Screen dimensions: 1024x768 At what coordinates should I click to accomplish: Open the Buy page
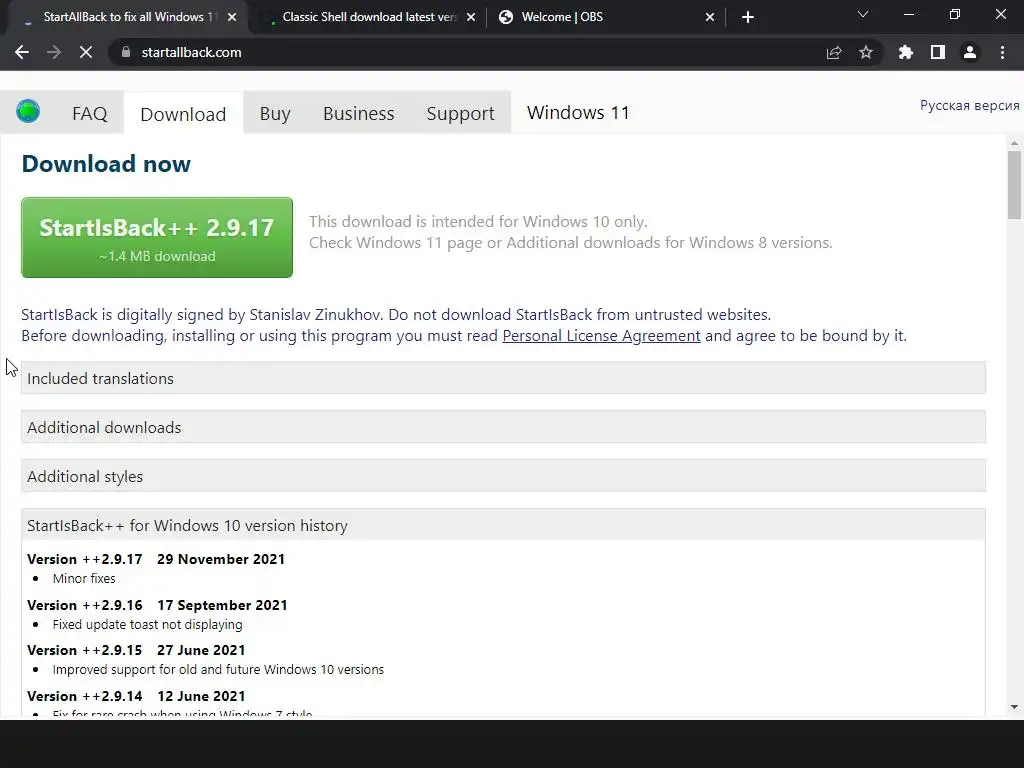(275, 114)
